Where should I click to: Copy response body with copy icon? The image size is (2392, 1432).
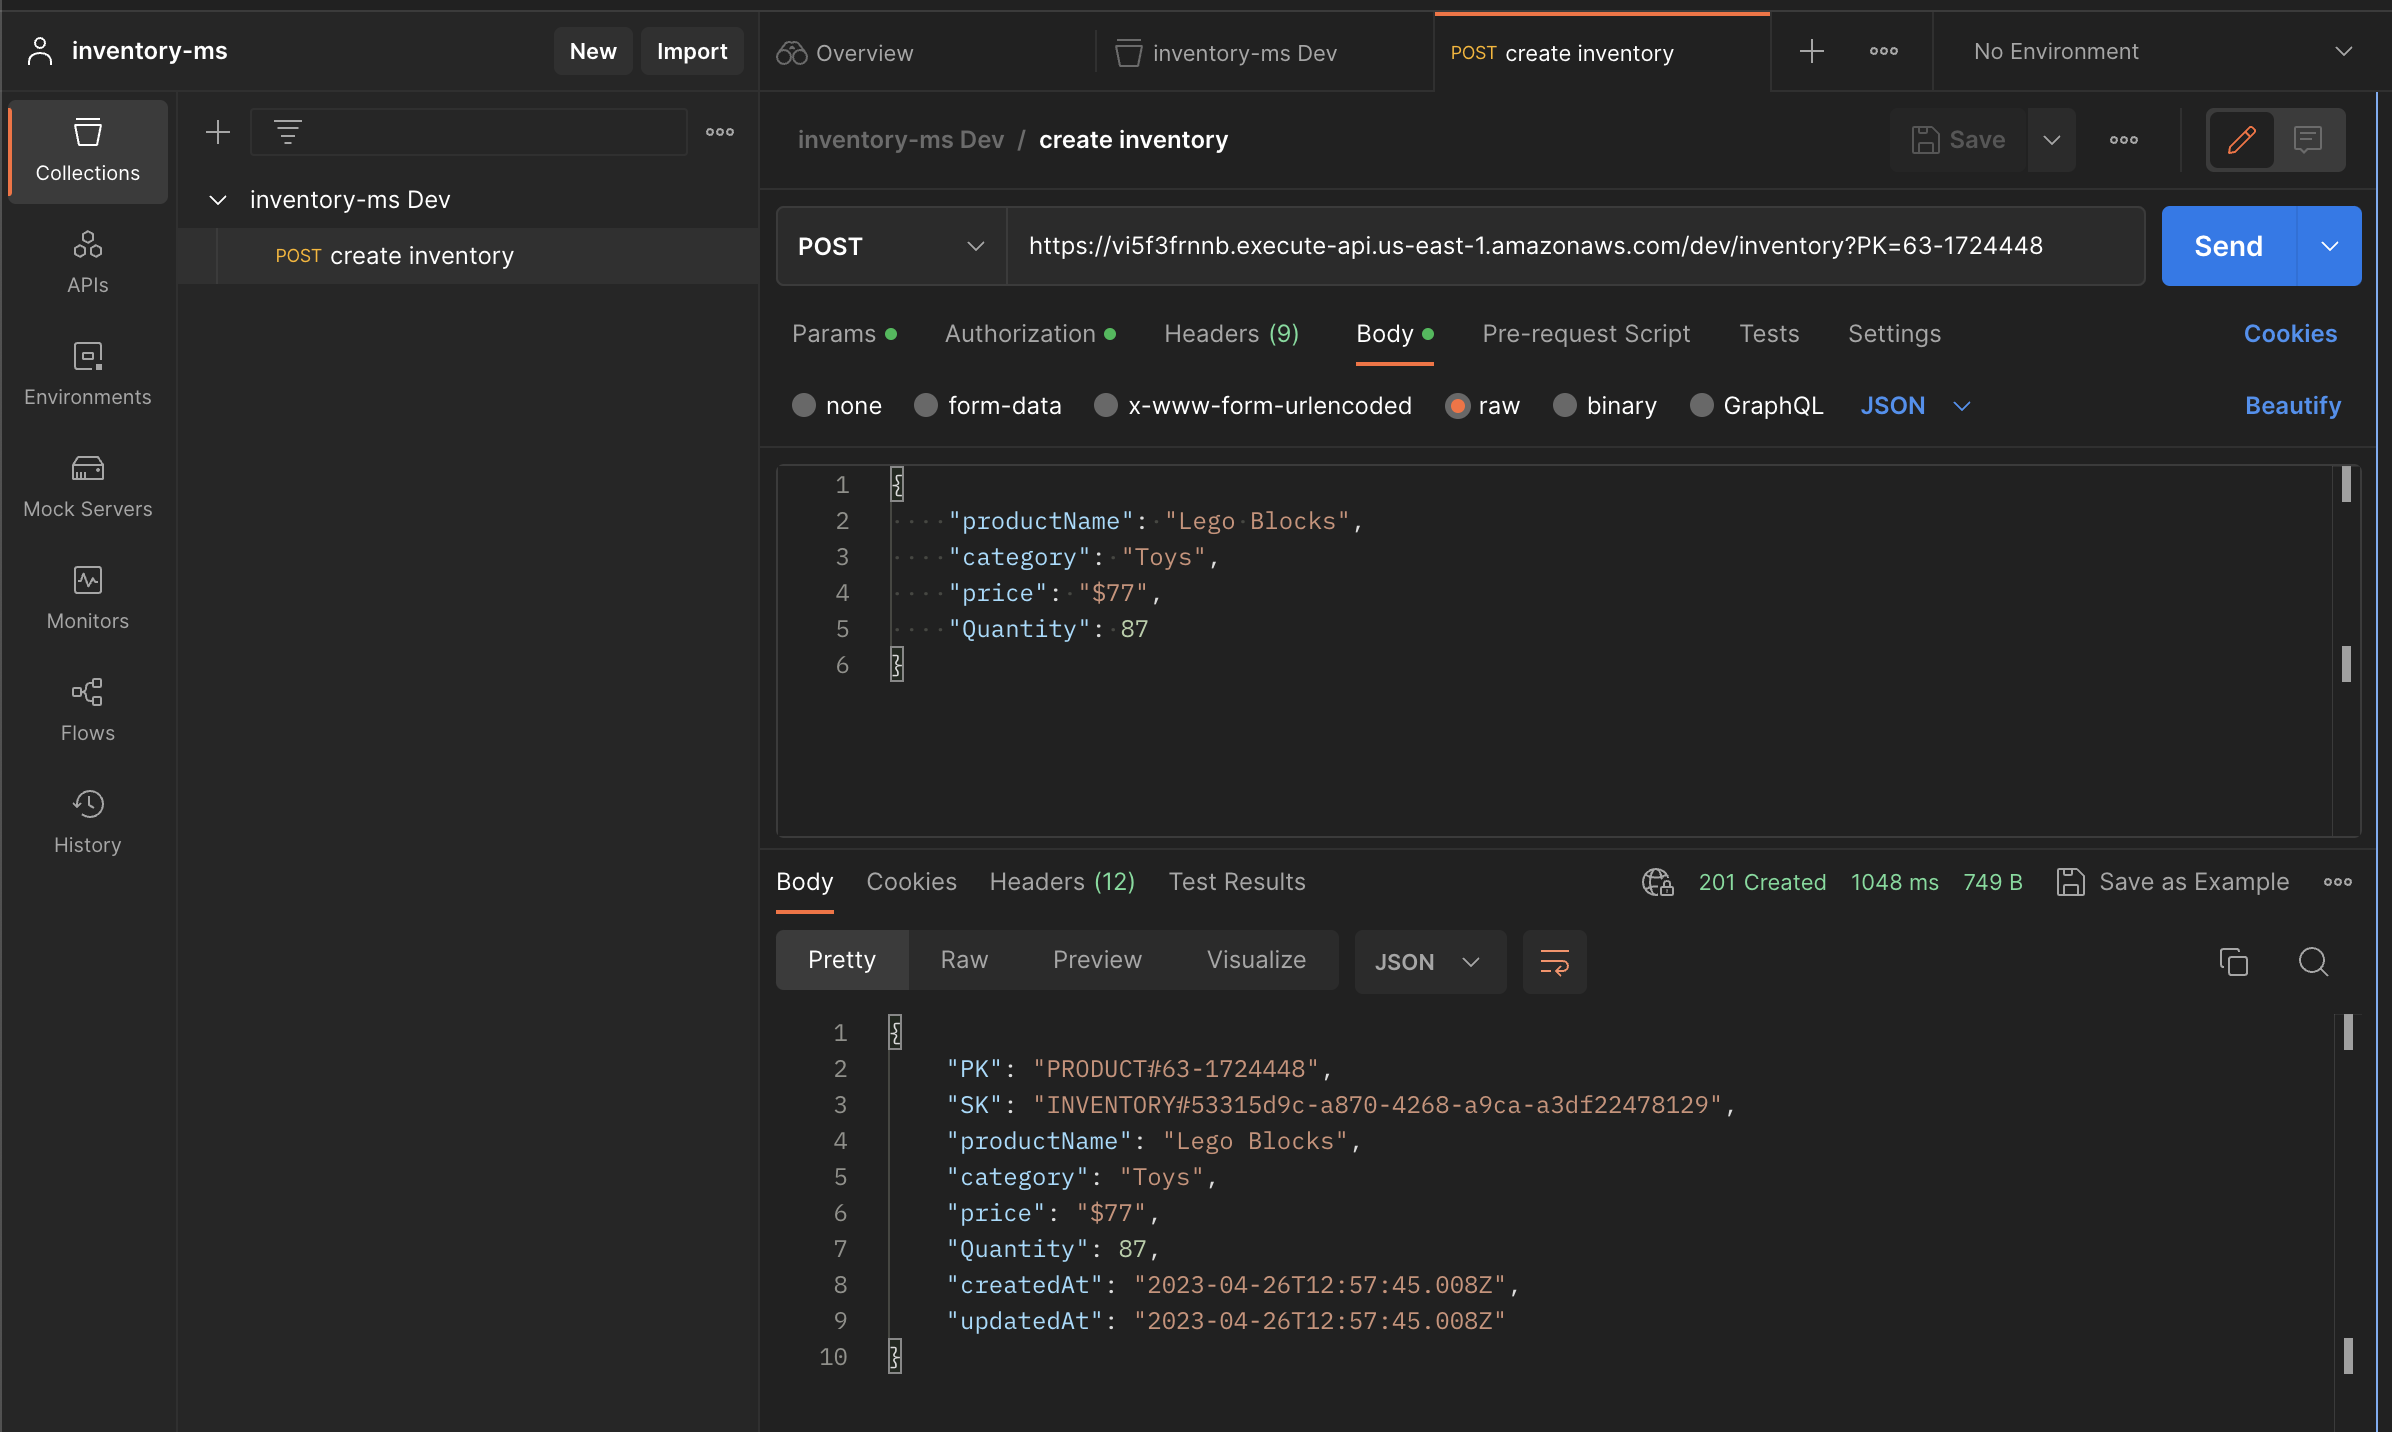point(2234,962)
